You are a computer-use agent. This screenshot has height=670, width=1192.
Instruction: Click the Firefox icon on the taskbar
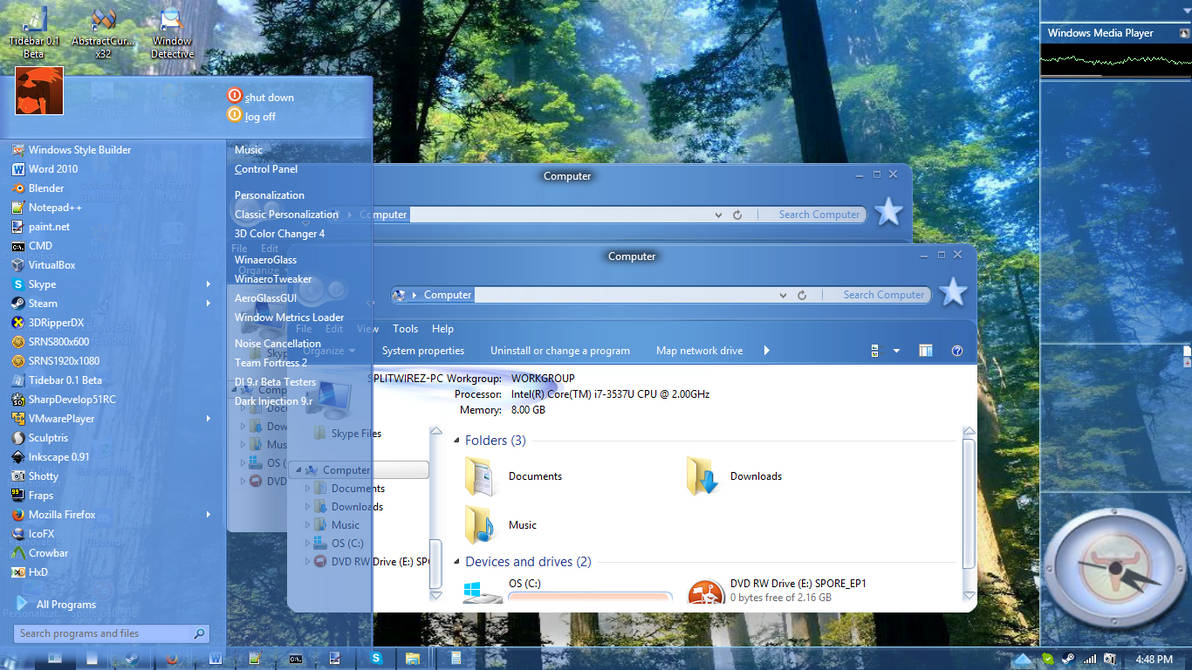[x=171, y=659]
